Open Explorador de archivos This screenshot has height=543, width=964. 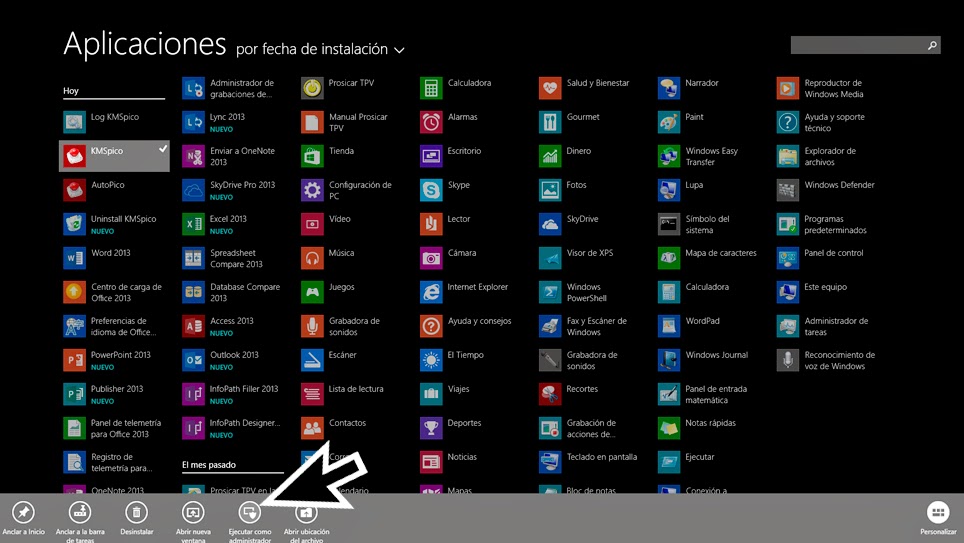click(817, 156)
